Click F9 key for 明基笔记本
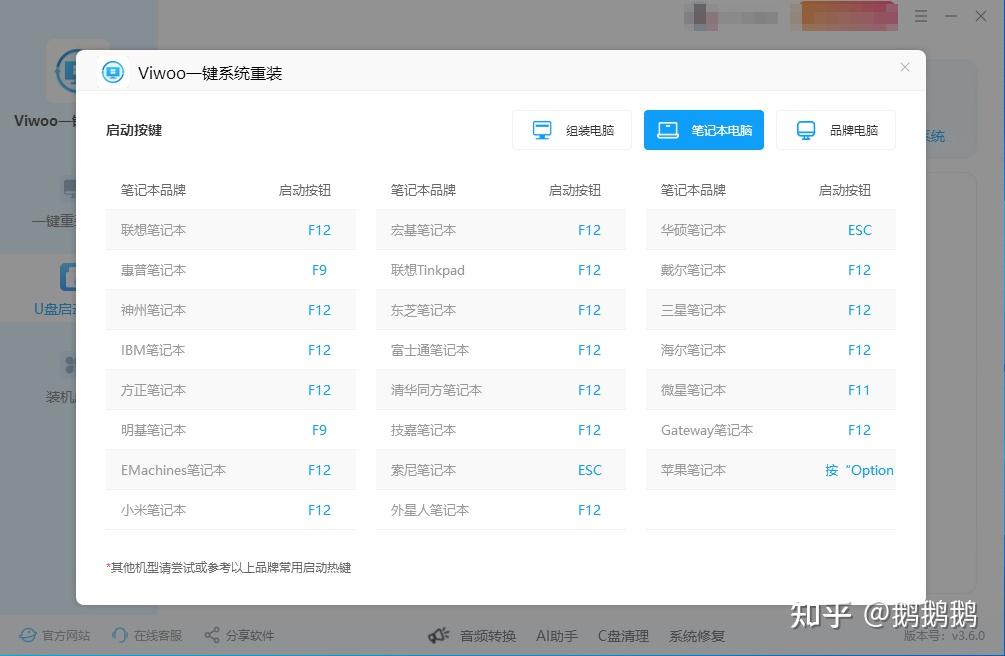This screenshot has height=656, width=1005. [319, 430]
